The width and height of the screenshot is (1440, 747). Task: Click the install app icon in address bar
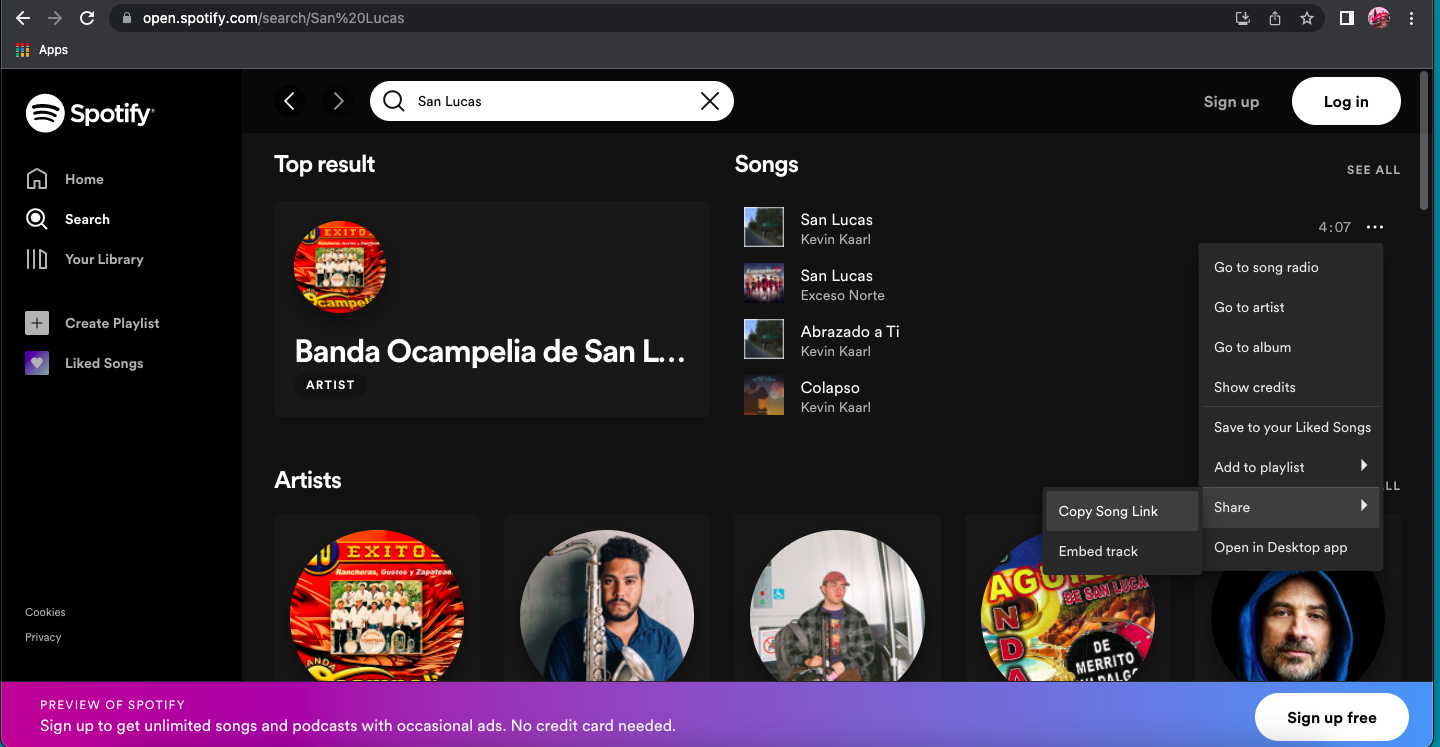(1243, 18)
